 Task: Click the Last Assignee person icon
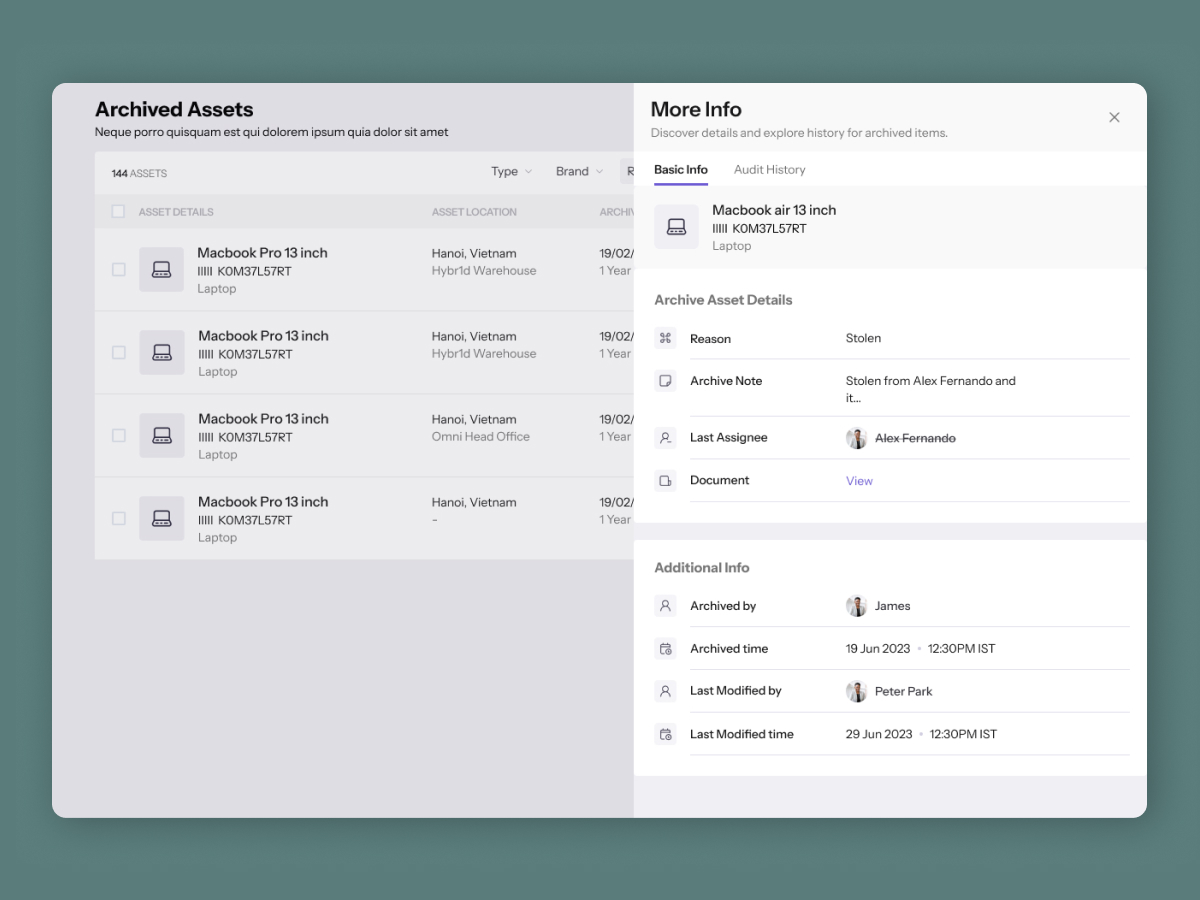point(665,438)
